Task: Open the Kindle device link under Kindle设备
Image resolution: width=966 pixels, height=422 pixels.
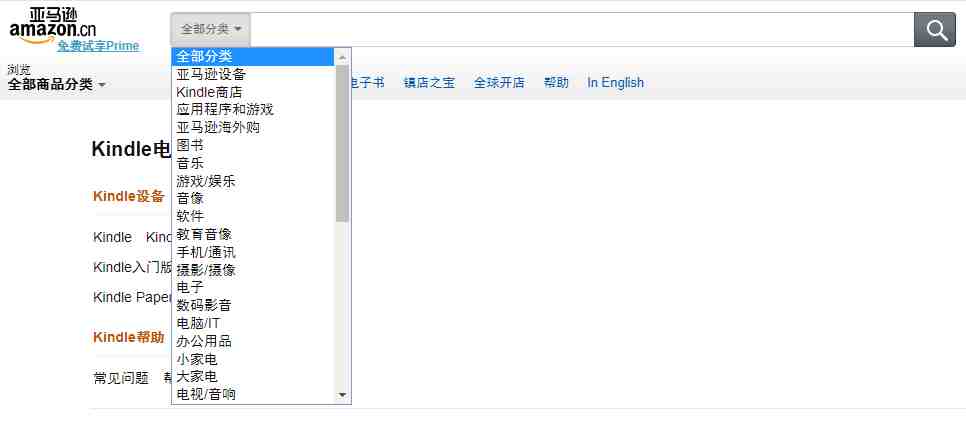Action: click(113, 237)
